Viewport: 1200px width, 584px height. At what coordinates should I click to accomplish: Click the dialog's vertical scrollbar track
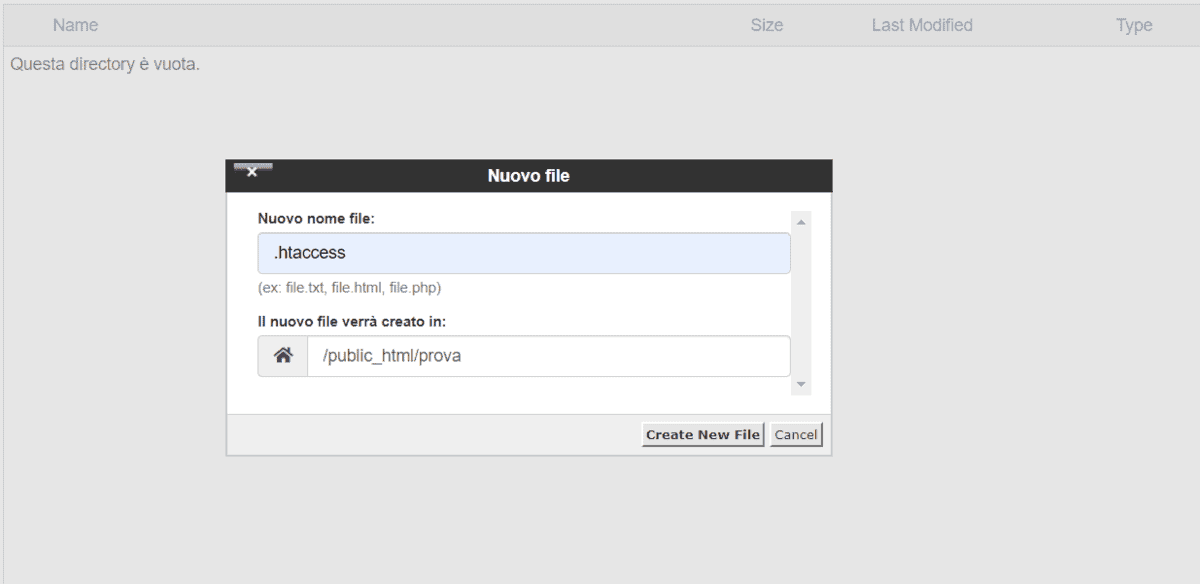(800, 300)
